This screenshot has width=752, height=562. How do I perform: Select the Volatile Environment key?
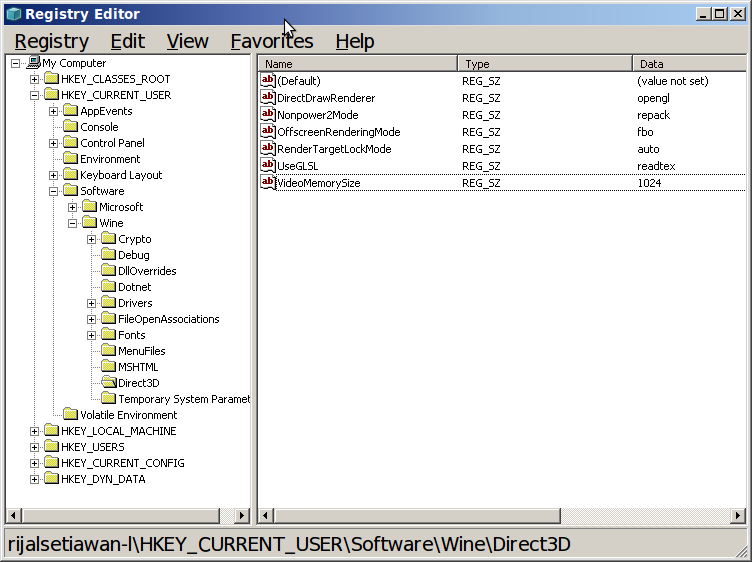coord(129,415)
